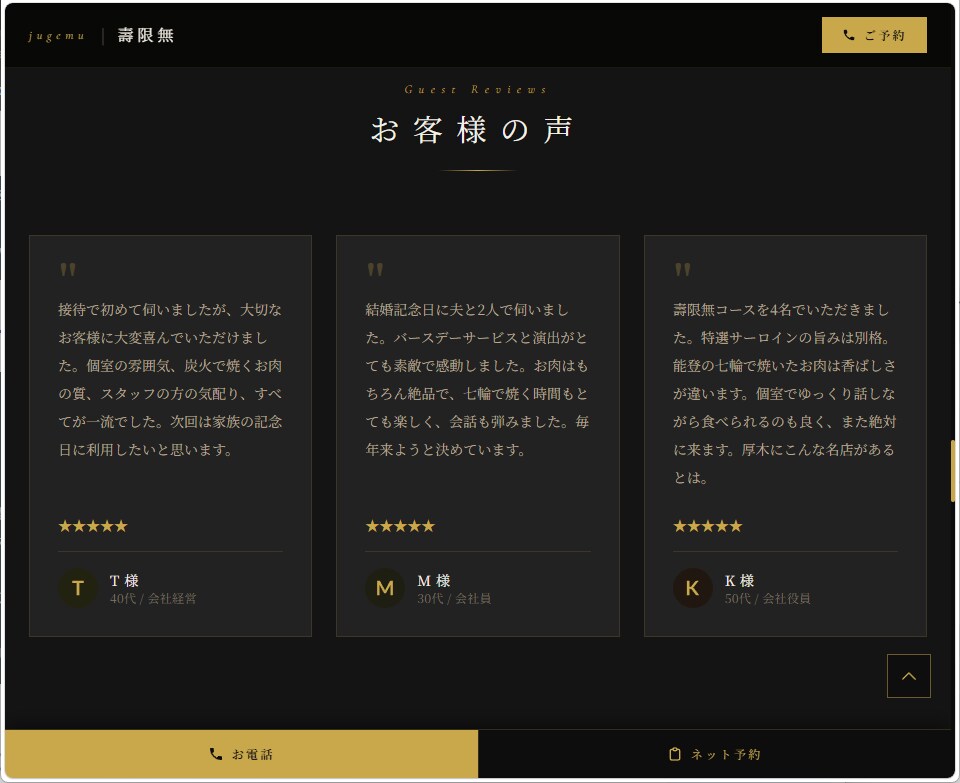Viewport: 960px width, 783px height.
Task: Click the quote mark icon in M様 review card
Action: click(x=375, y=269)
